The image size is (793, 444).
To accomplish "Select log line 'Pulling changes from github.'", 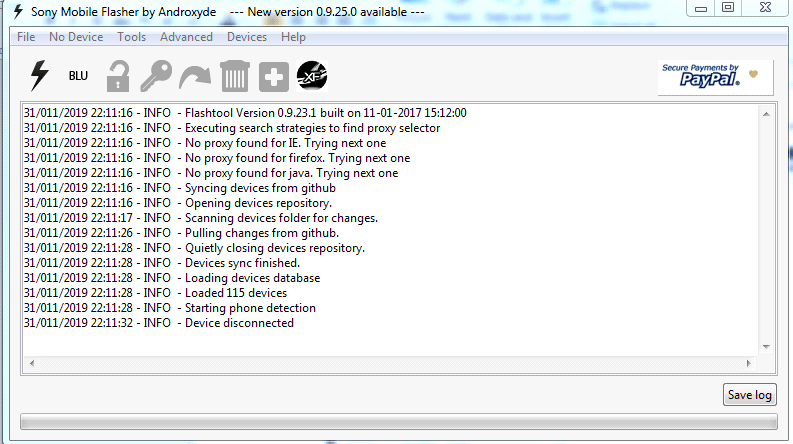I will coord(181,233).
